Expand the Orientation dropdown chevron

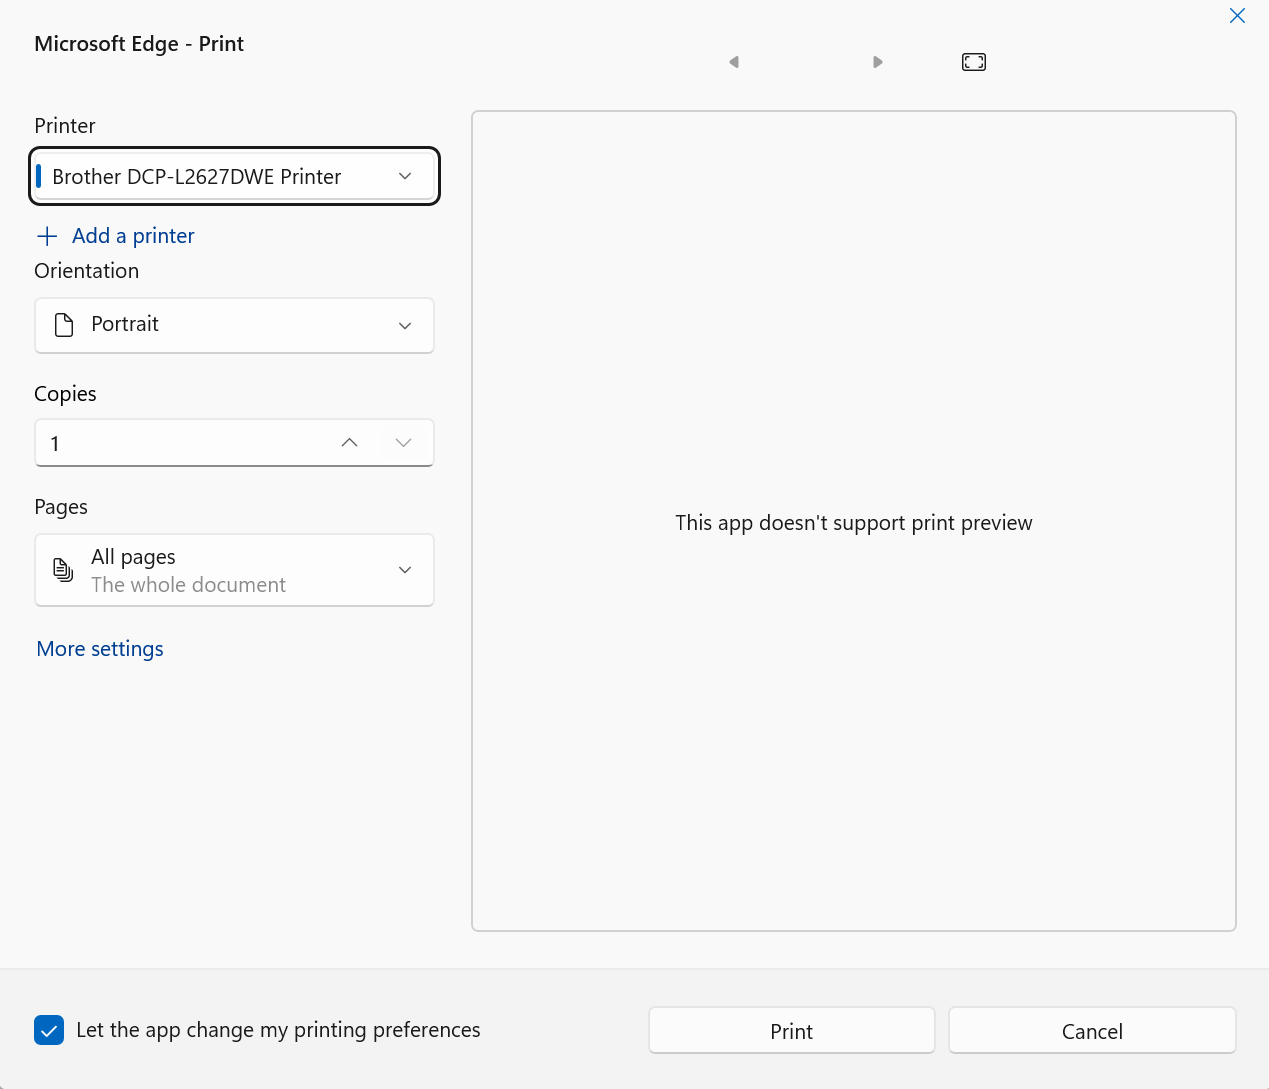405,325
